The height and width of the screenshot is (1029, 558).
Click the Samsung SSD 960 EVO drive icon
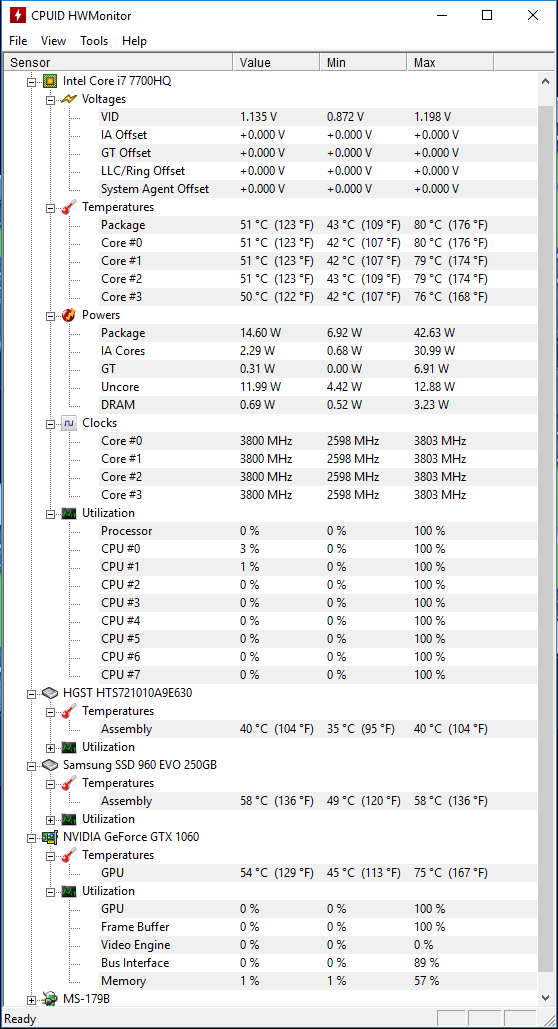pyautogui.click(x=50, y=765)
